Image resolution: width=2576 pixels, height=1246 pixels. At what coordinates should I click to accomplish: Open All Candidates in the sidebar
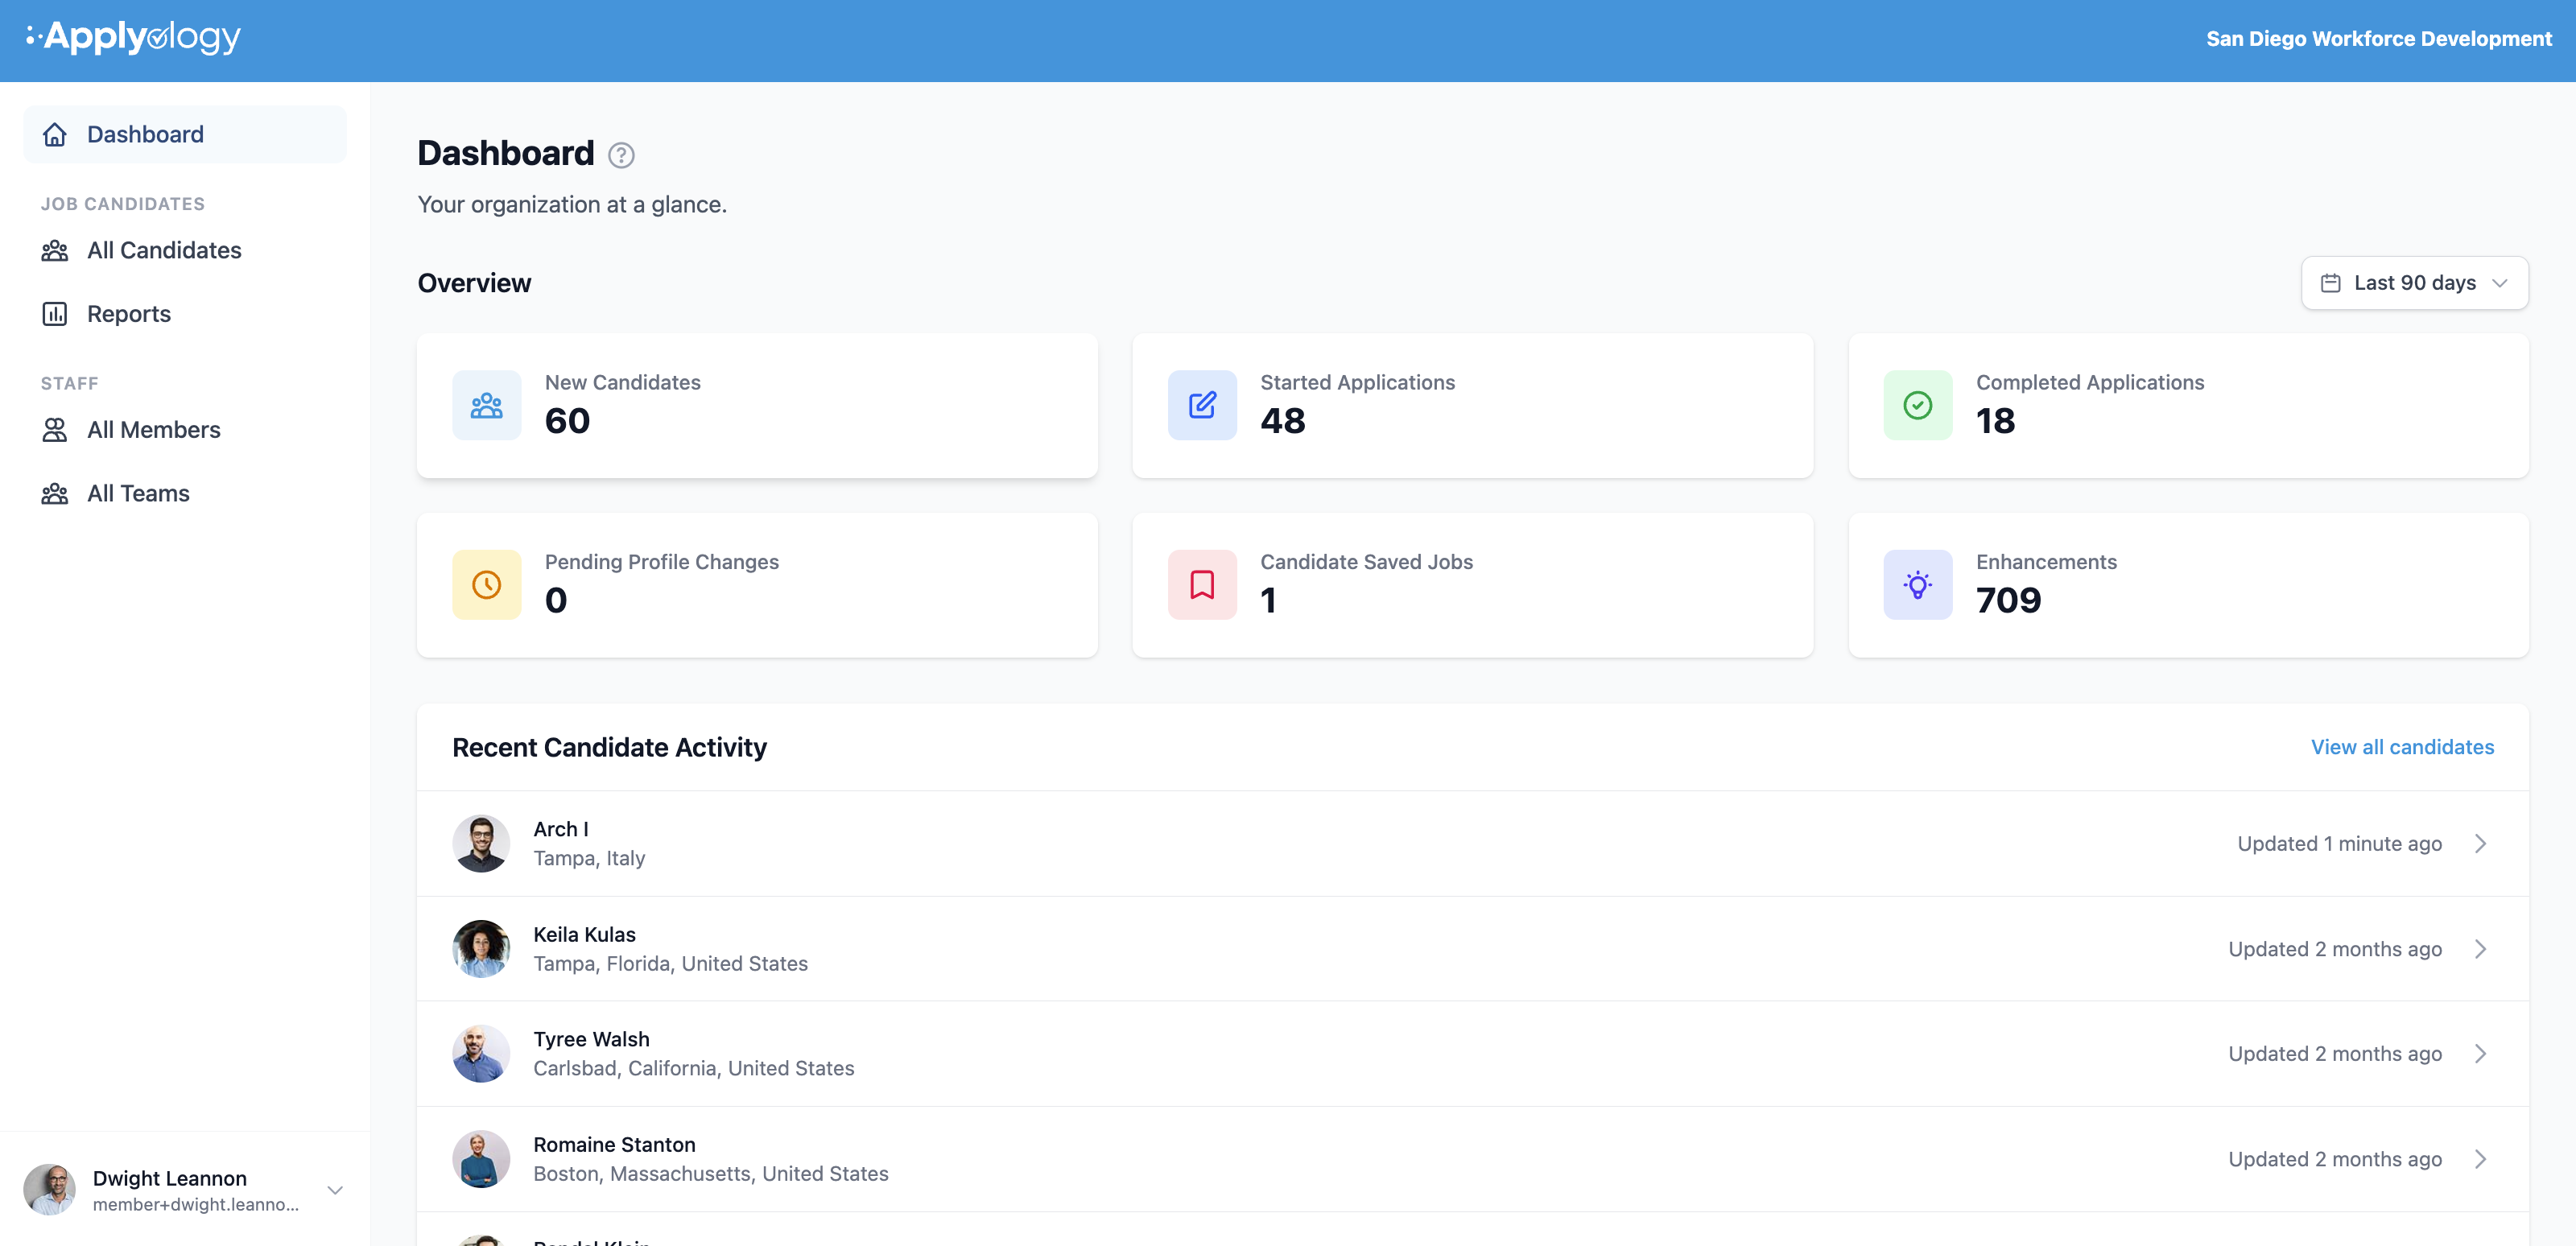point(185,250)
